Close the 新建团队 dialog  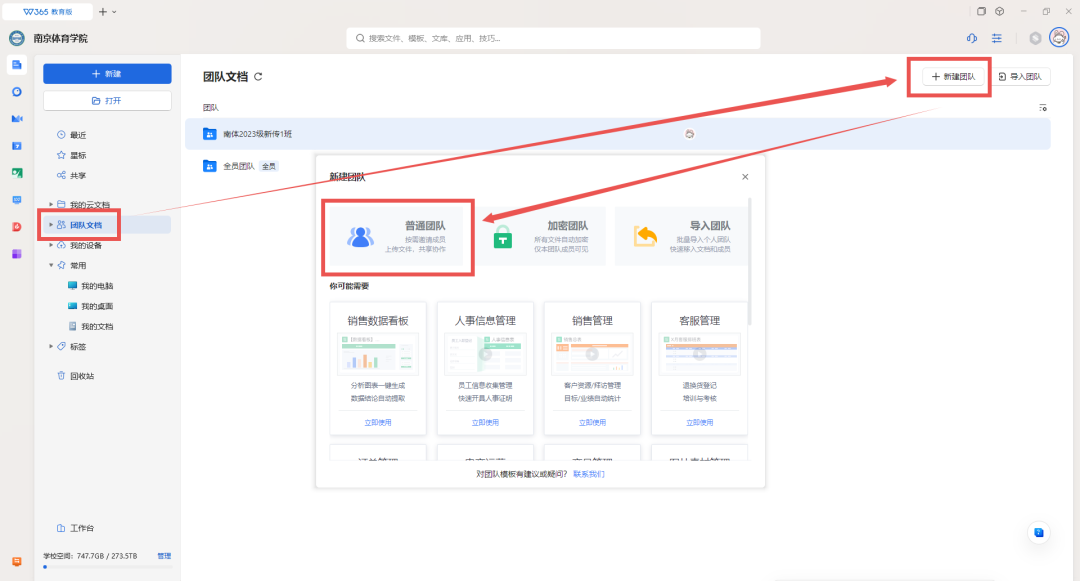click(745, 177)
